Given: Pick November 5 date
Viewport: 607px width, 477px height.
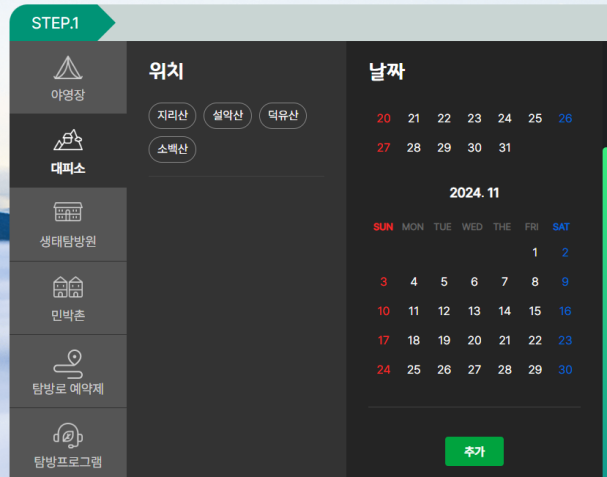Looking at the screenshot, I should pyautogui.click(x=444, y=282).
